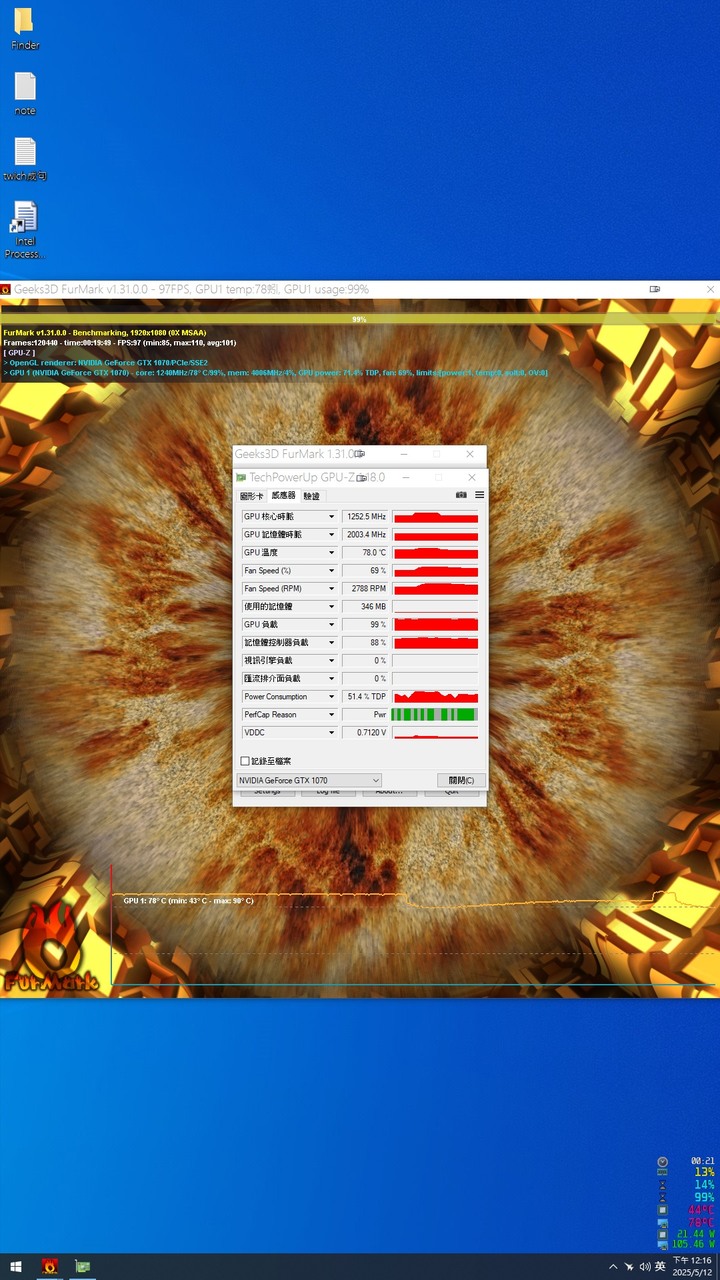
Task: Take a GPU-Z screenshot with camera icon
Action: click(x=461, y=495)
